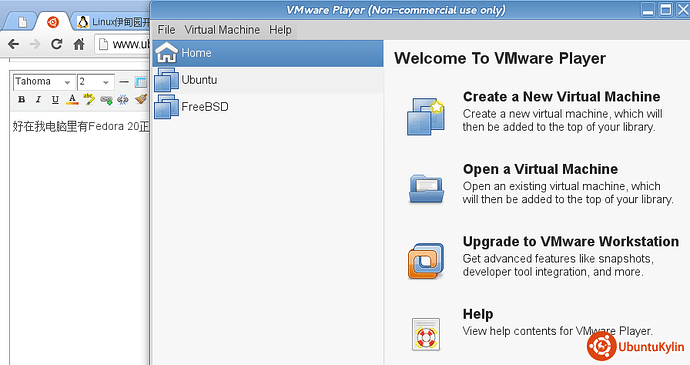The image size is (690, 365).
Task: Open the File menu
Action: coord(166,29)
